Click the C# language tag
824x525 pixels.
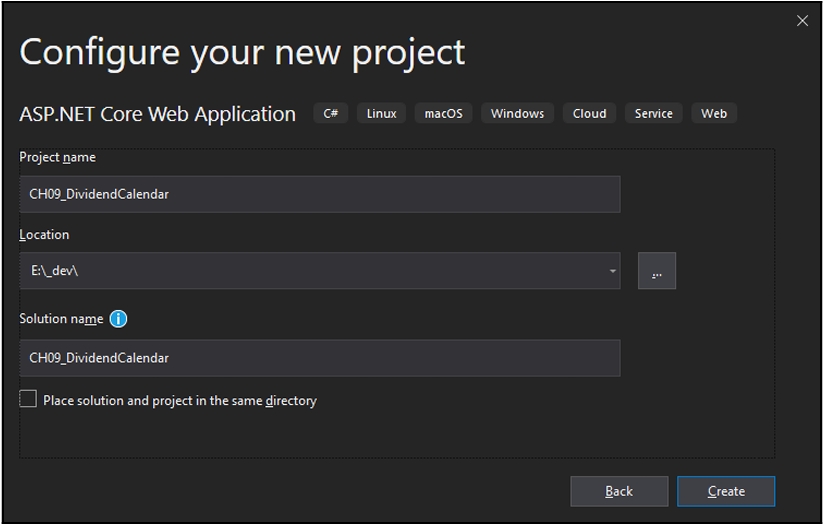331,113
